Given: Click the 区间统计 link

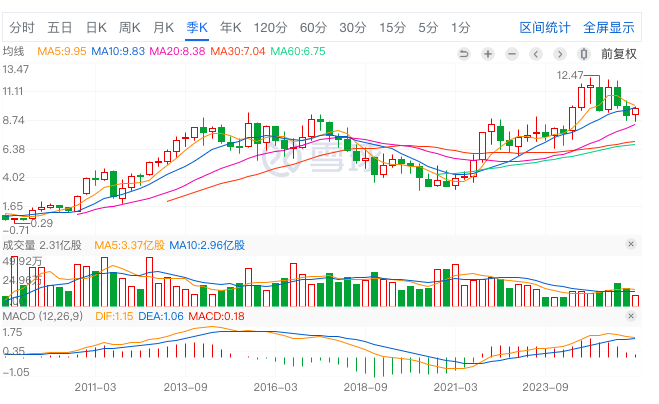Looking at the screenshot, I should pos(545,27).
